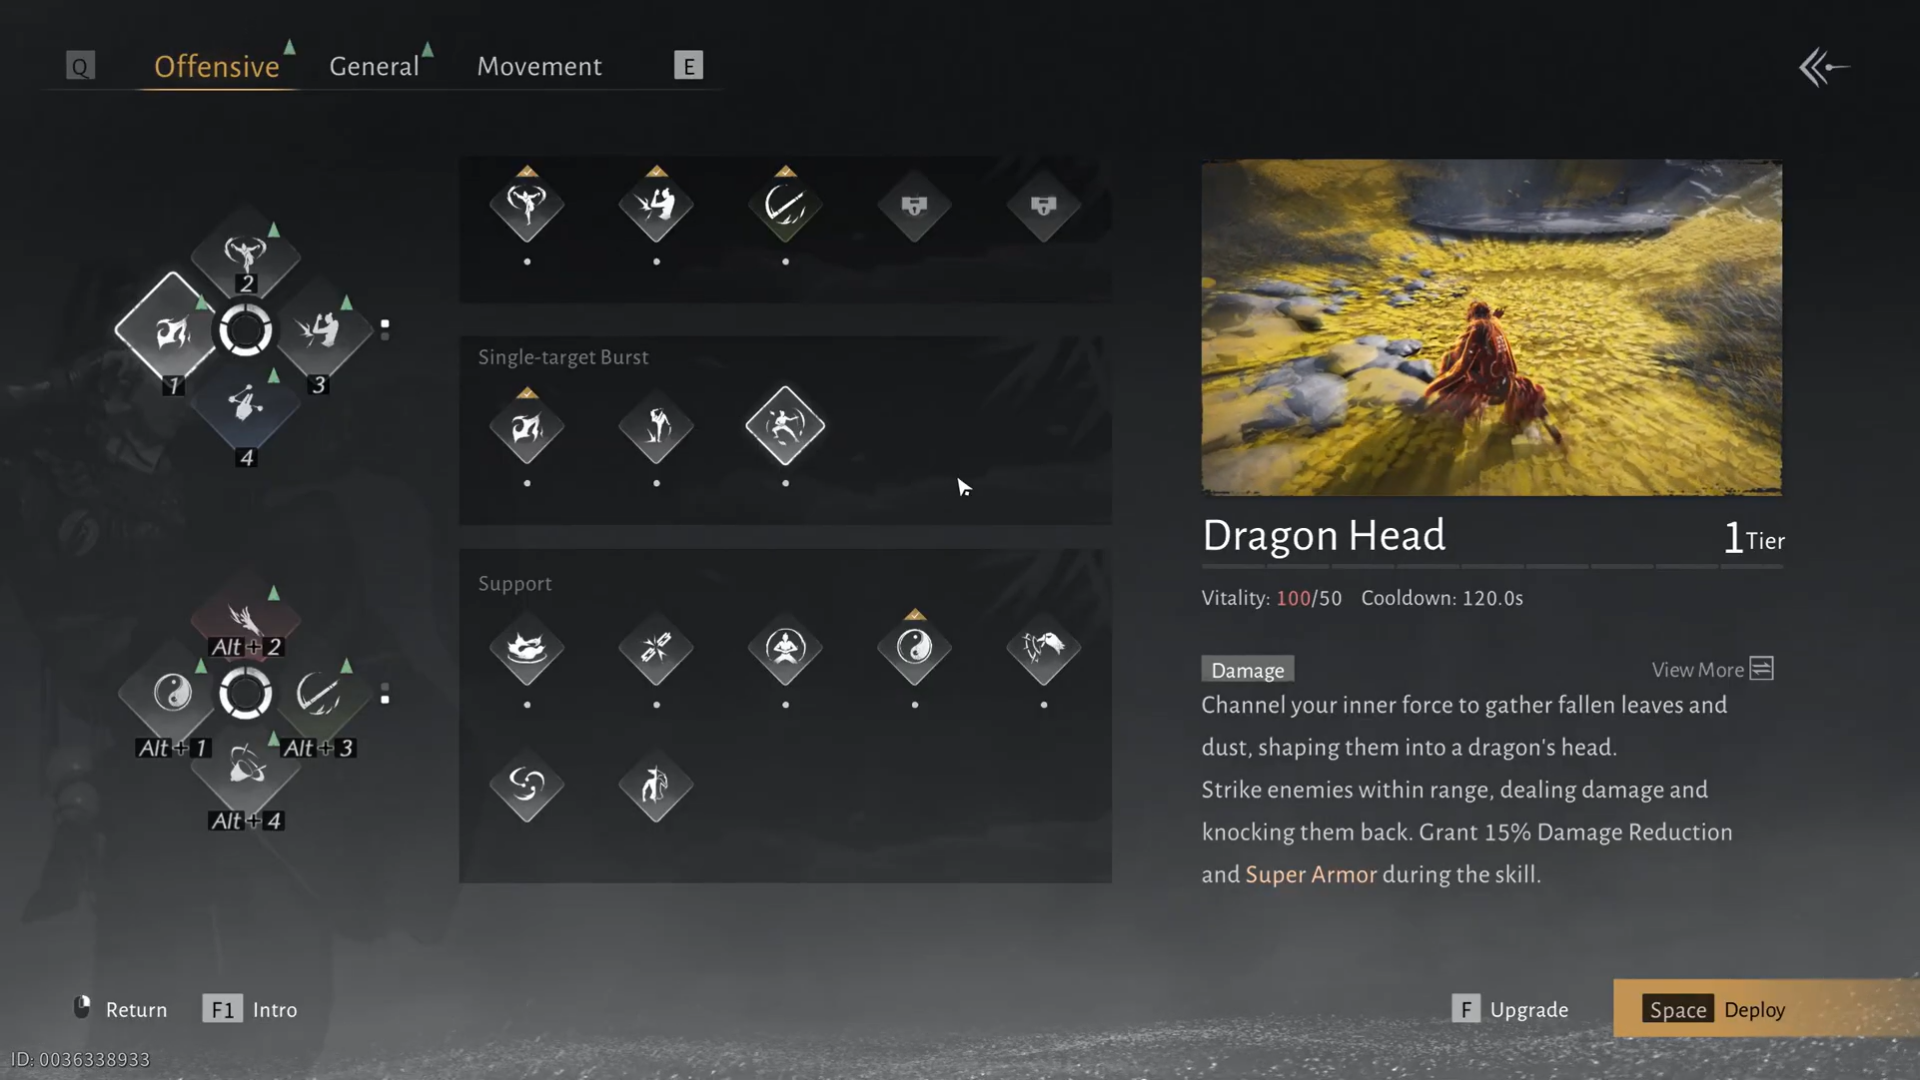Screen dimensions: 1920x1080
Task: Click the lower skill wheel center ring
Action: pos(245,694)
